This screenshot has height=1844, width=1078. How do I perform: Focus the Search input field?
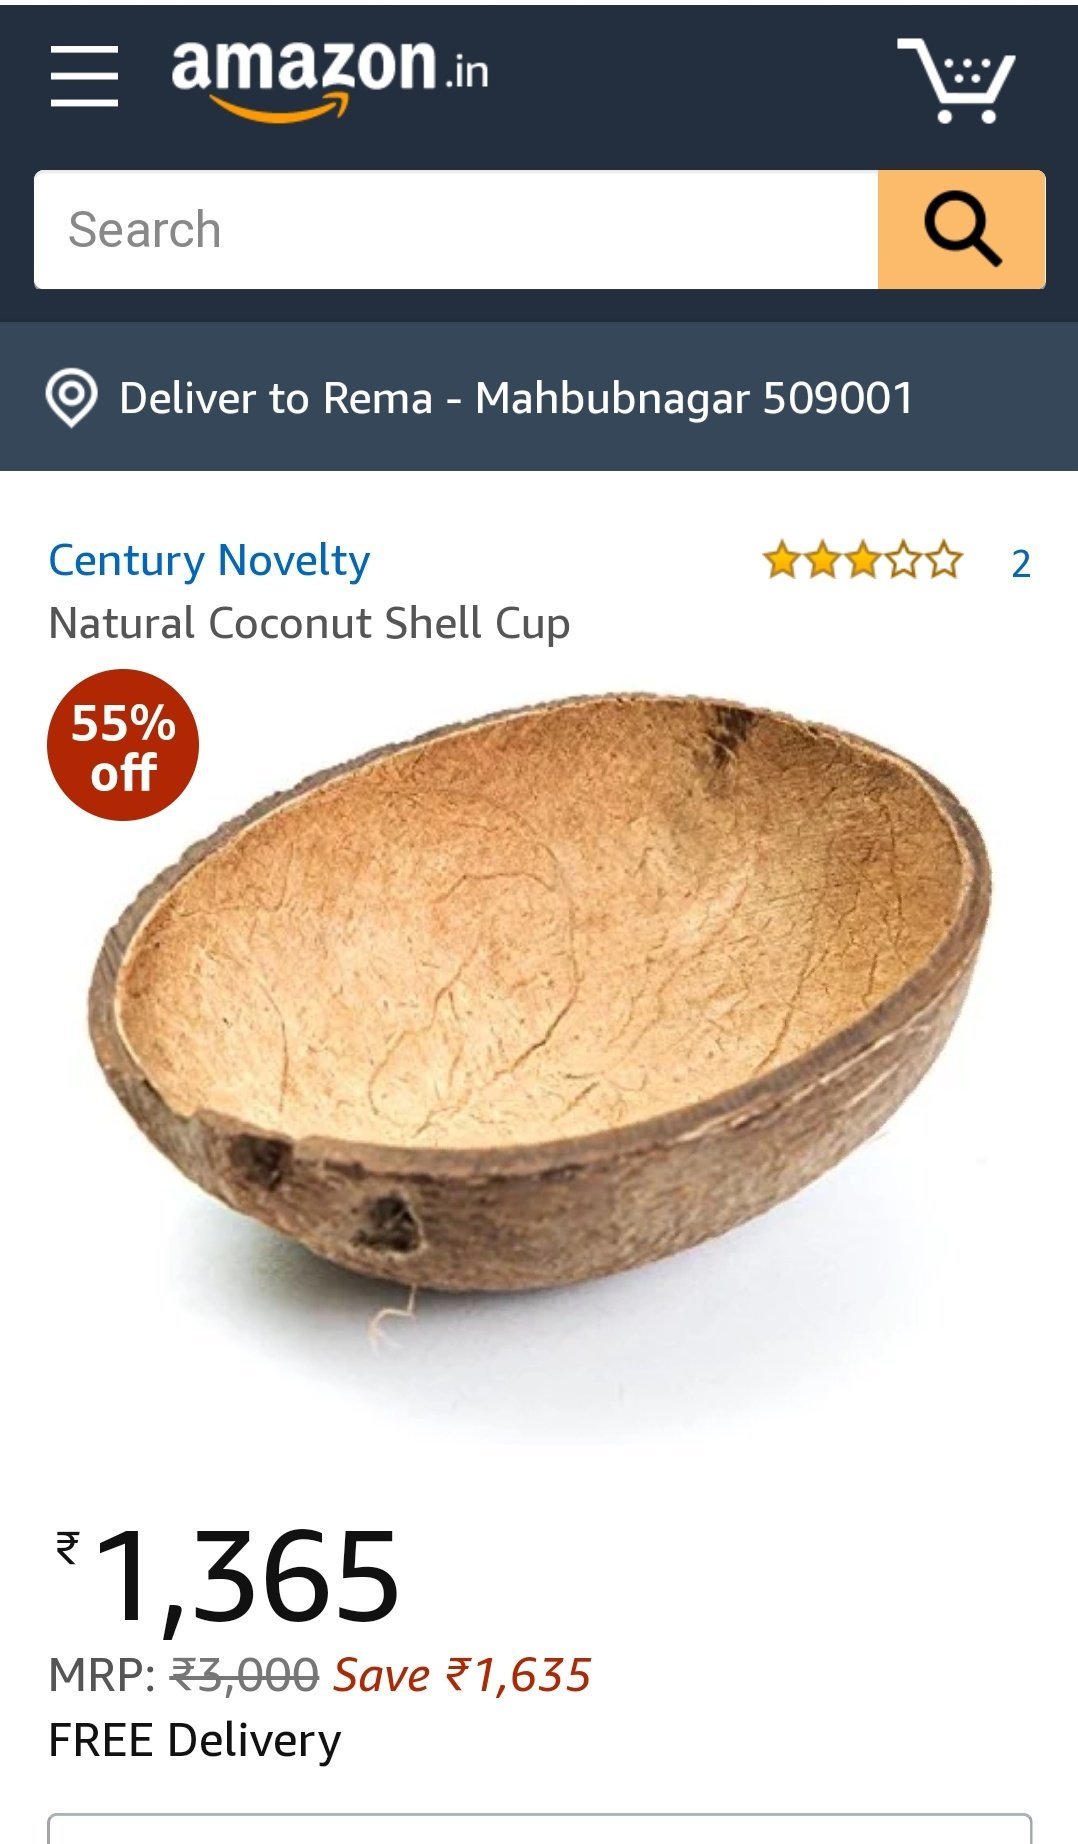(456, 229)
